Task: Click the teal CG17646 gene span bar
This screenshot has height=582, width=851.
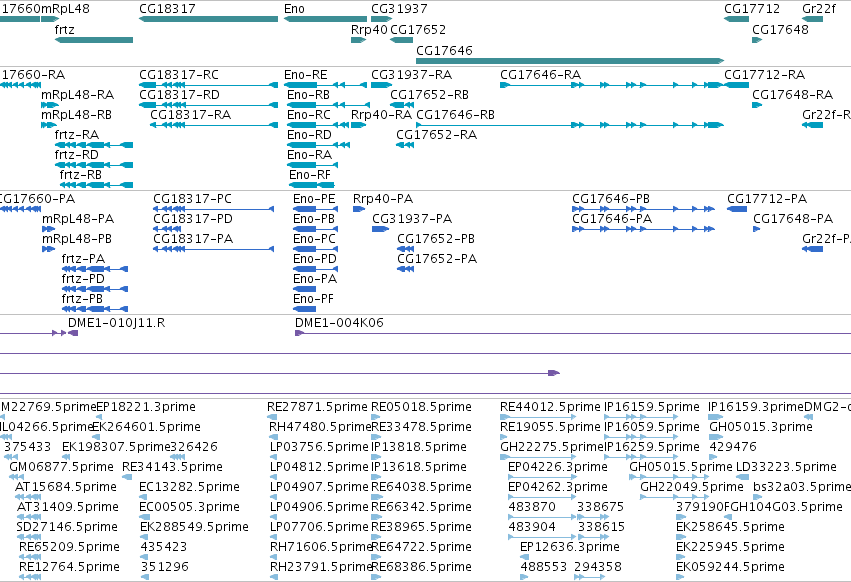Action: pos(570,61)
